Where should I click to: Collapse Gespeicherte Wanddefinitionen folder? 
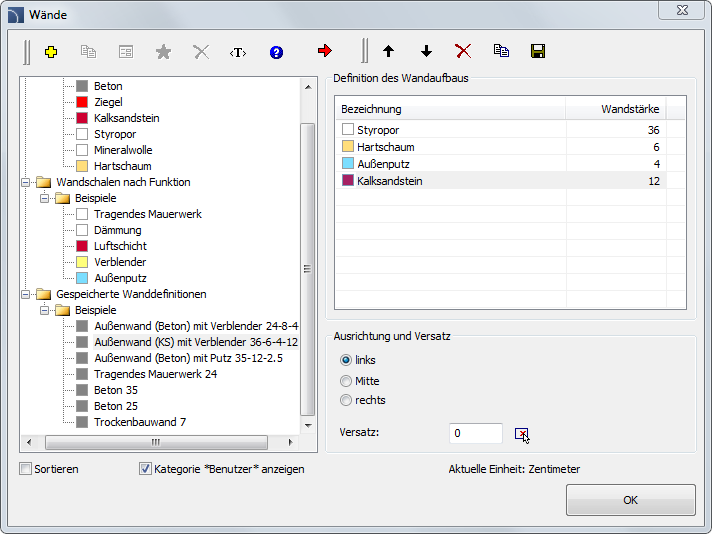pos(26,294)
